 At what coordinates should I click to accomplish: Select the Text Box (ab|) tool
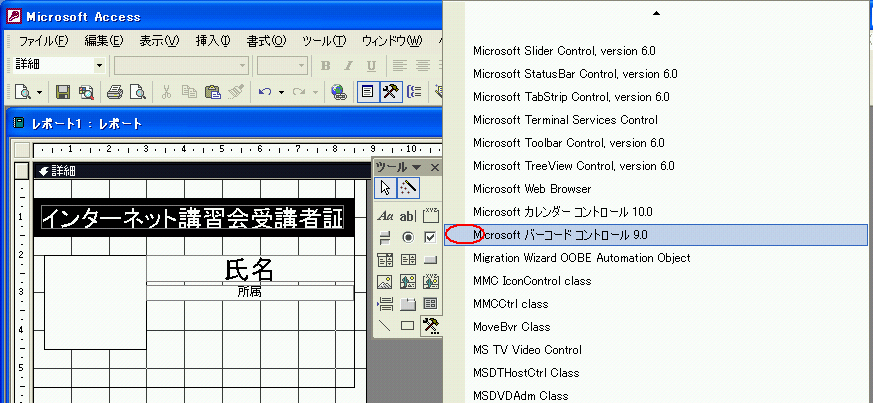point(408,216)
